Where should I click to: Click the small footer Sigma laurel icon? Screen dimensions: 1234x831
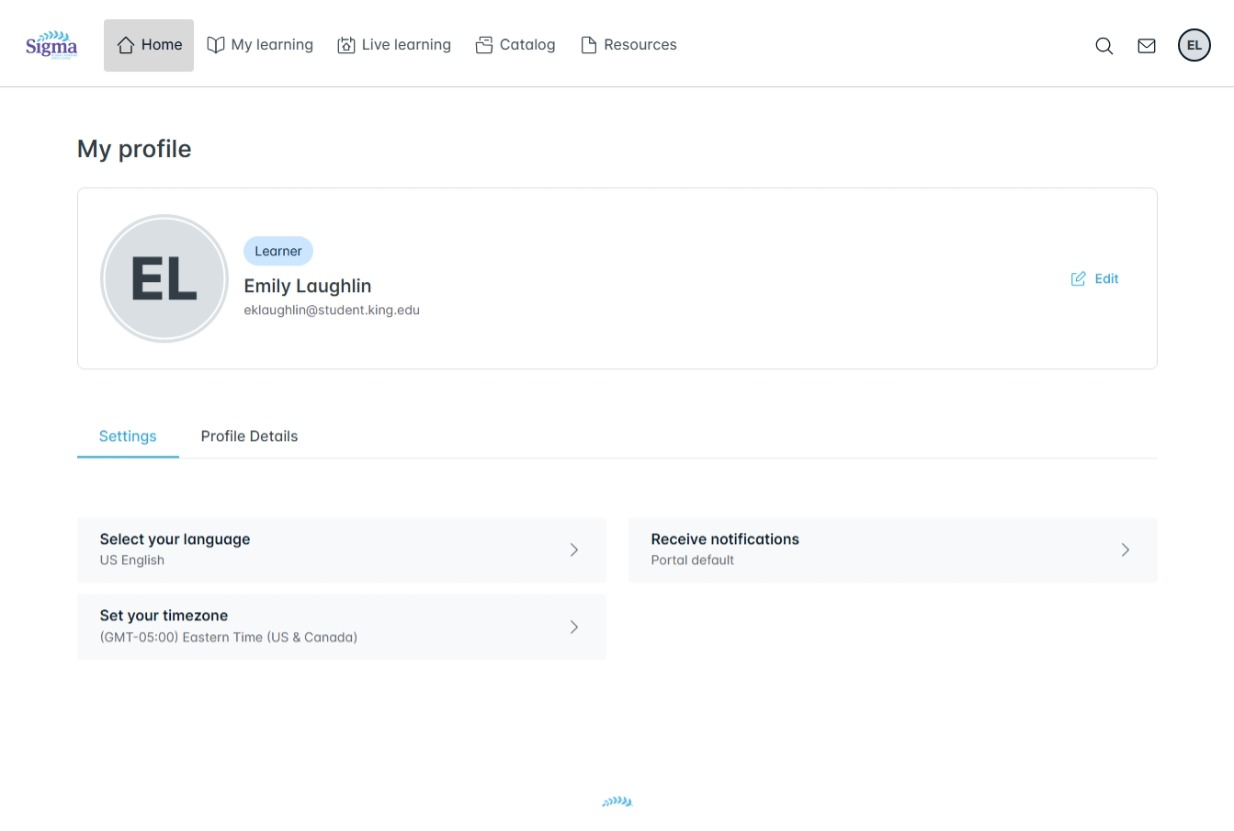click(617, 801)
